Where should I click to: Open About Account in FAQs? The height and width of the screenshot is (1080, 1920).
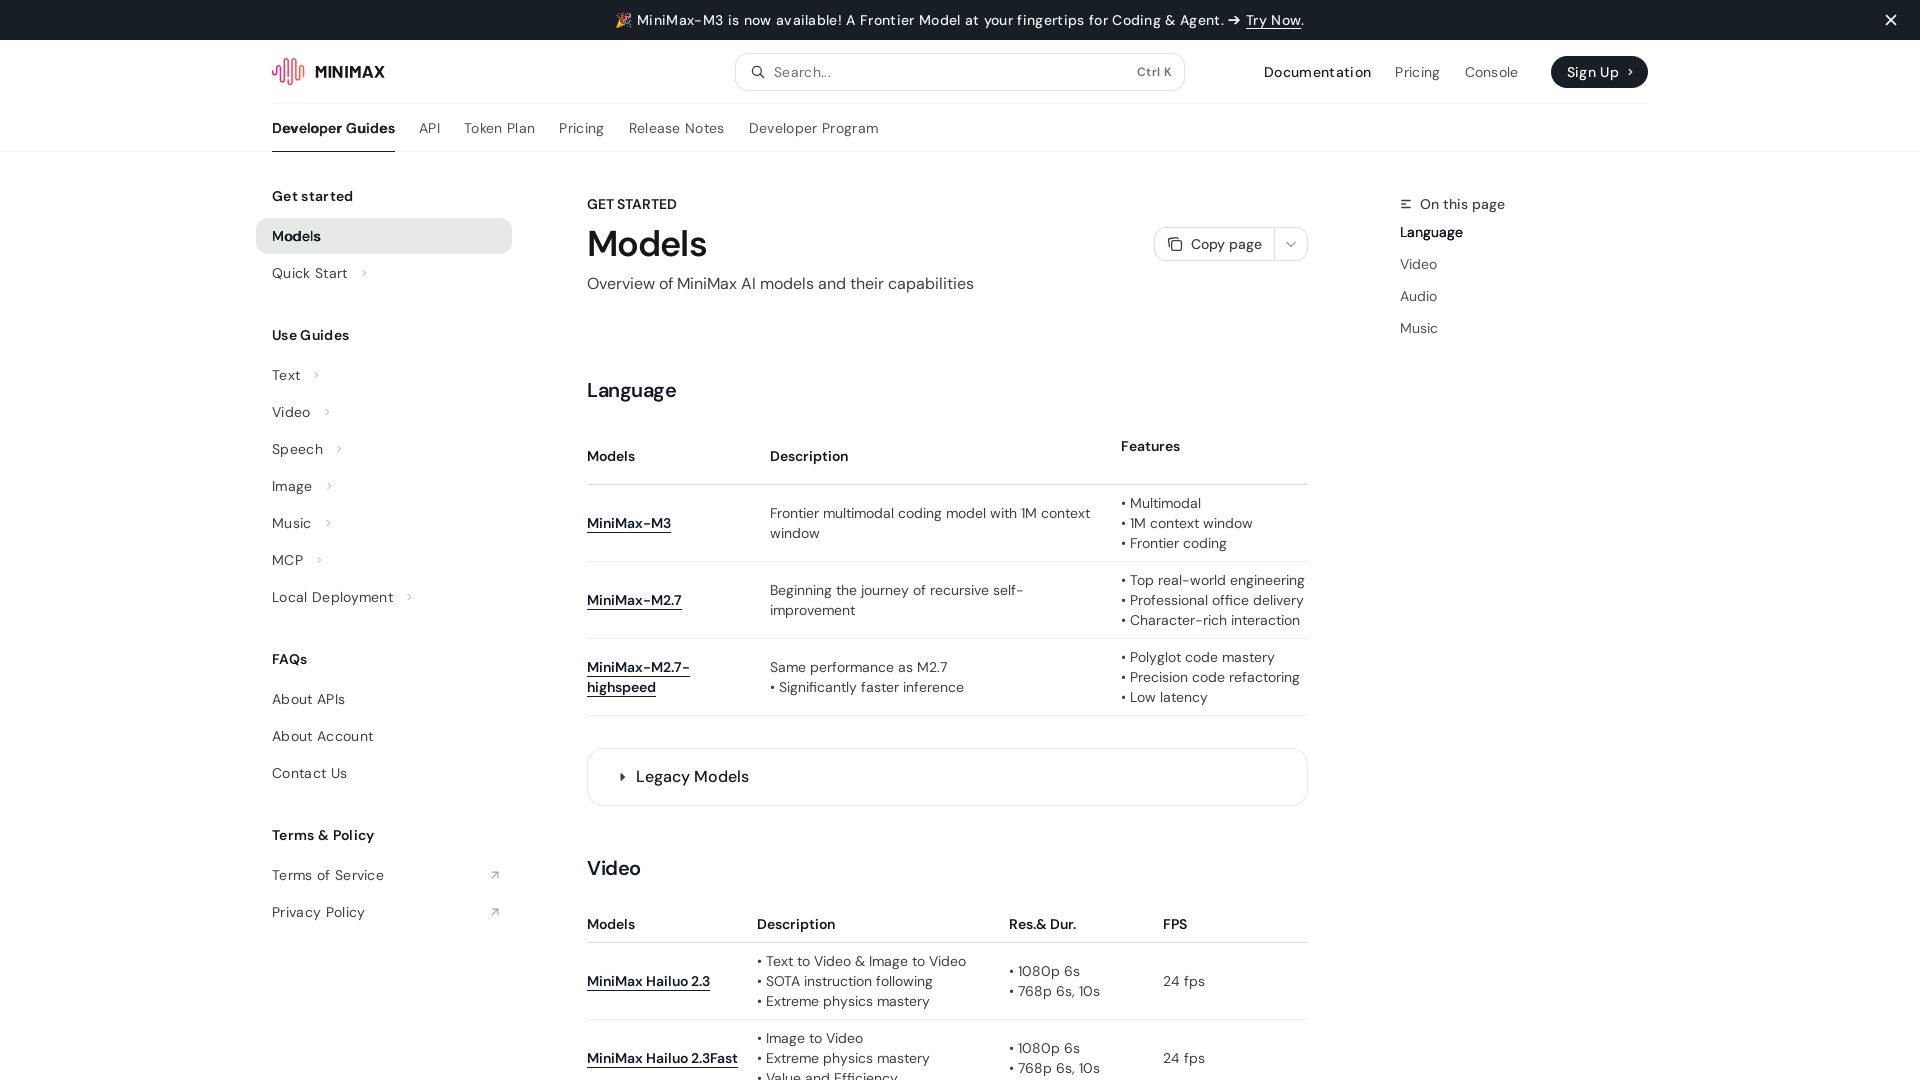pos(322,736)
